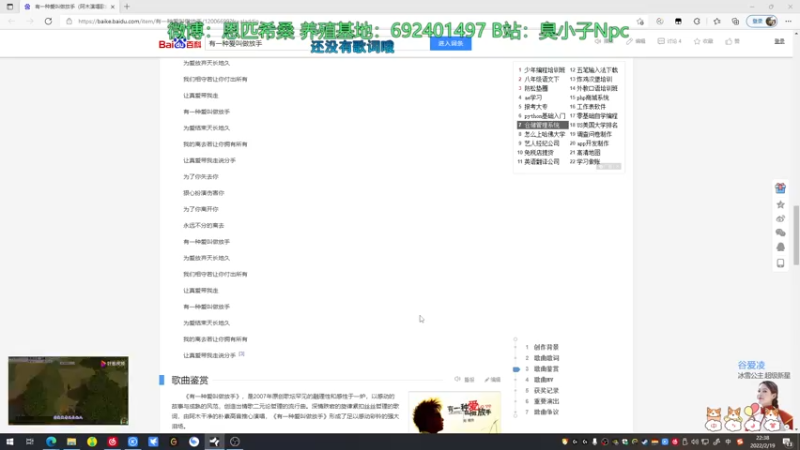Image resolution: width=800 pixels, height=450 pixels.
Task: Click the discussion button in header
Action: coord(669,41)
